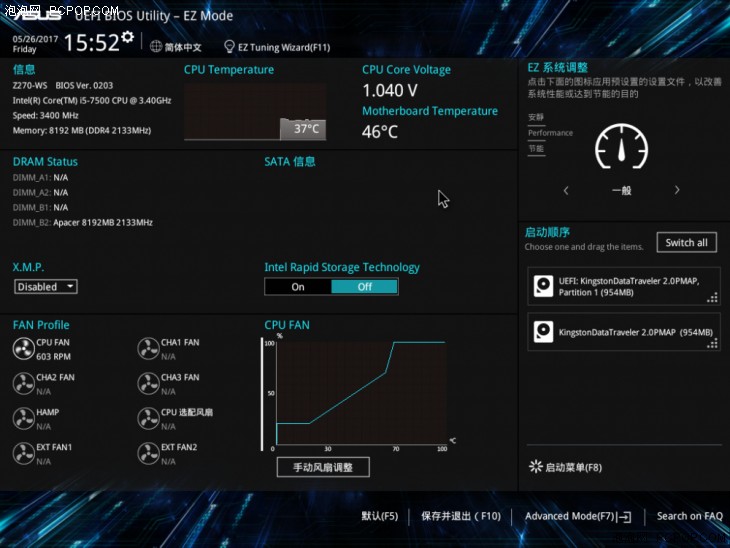
Task: Click the 15:52 clock display
Action: tap(92, 42)
